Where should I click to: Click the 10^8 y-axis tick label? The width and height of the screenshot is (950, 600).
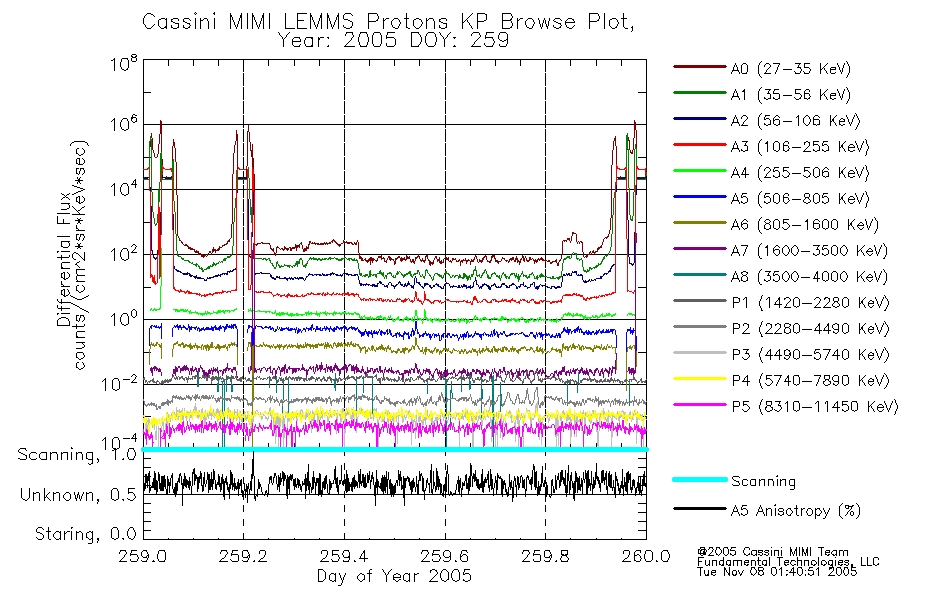pyautogui.click(x=124, y=62)
